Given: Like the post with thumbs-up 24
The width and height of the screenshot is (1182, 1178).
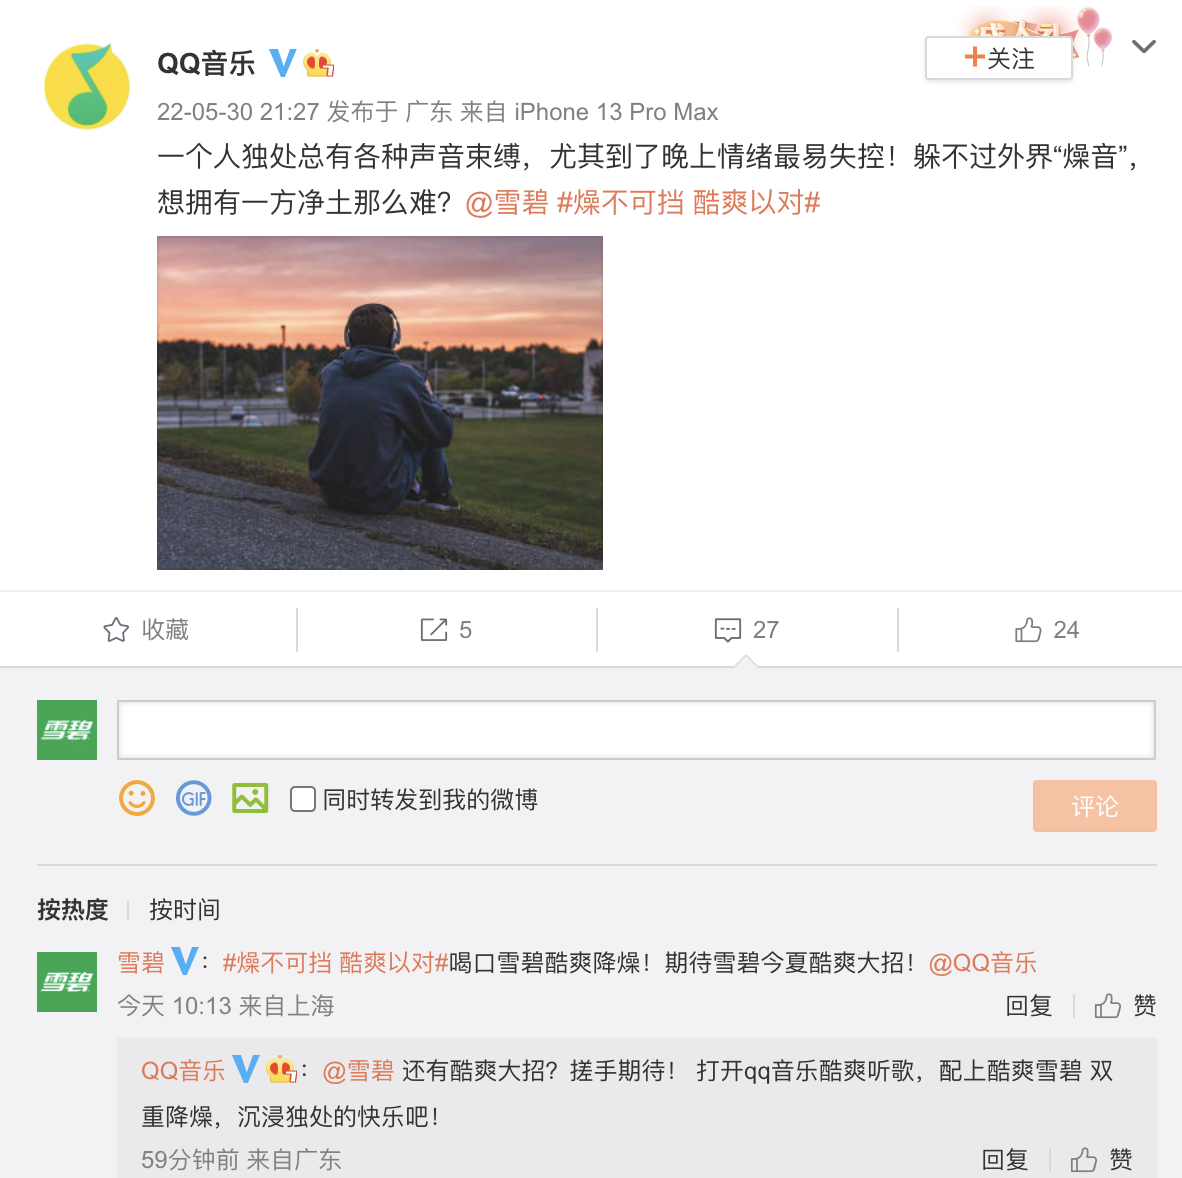Looking at the screenshot, I should click(1028, 629).
